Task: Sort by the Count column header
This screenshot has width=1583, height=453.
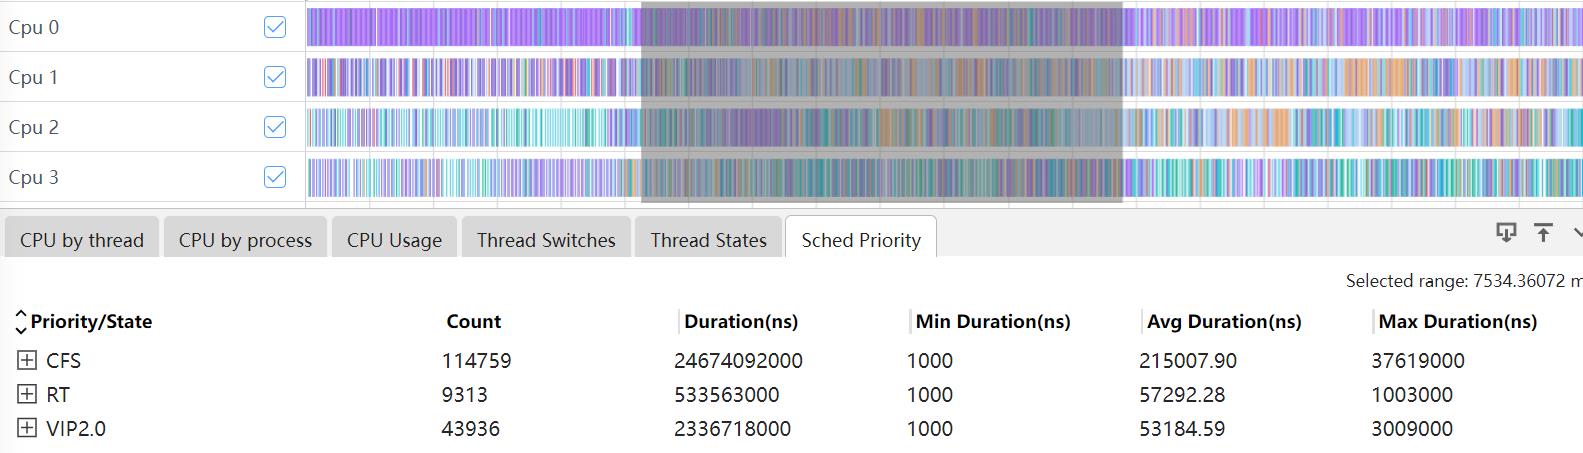Action: click(473, 322)
